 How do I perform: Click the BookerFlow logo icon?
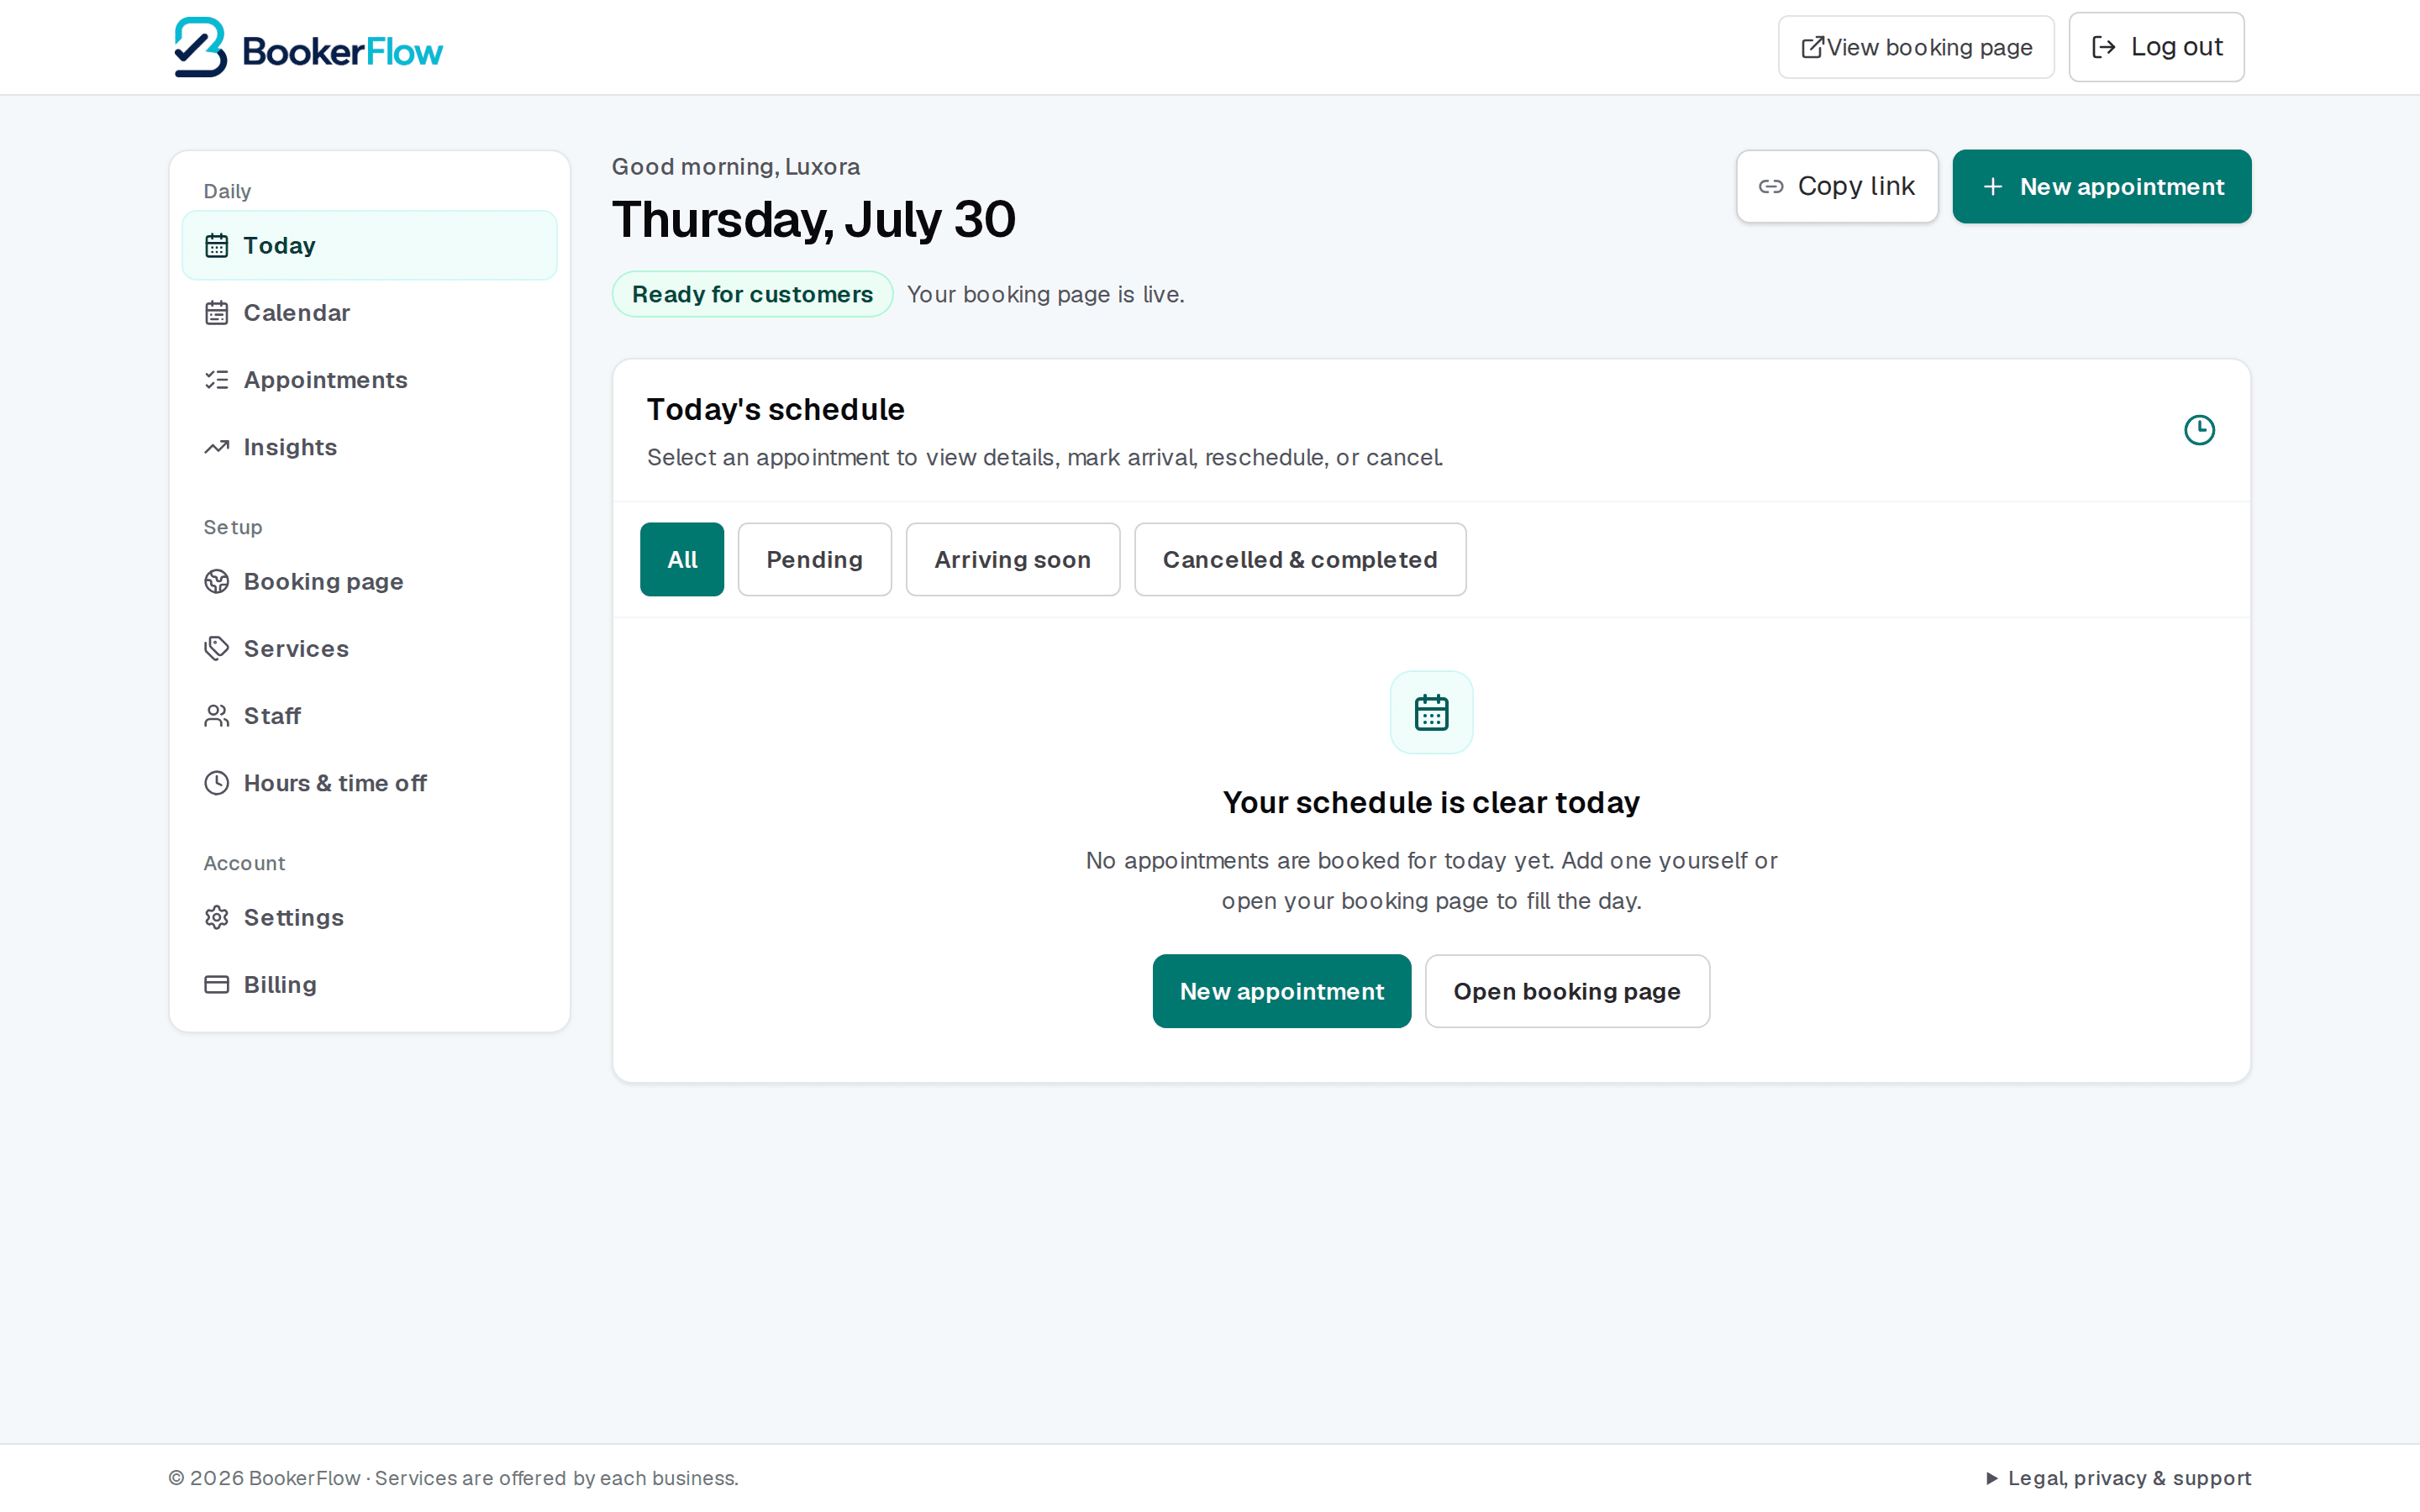coord(201,47)
